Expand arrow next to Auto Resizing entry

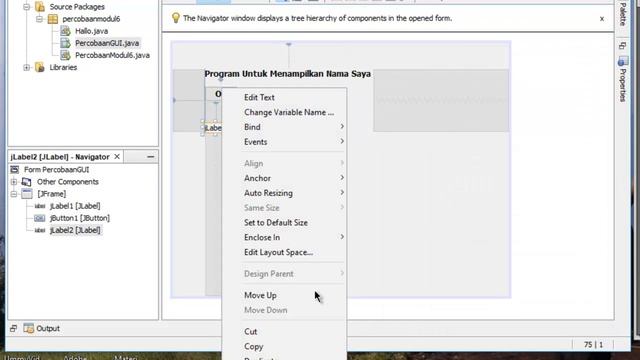point(342,192)
